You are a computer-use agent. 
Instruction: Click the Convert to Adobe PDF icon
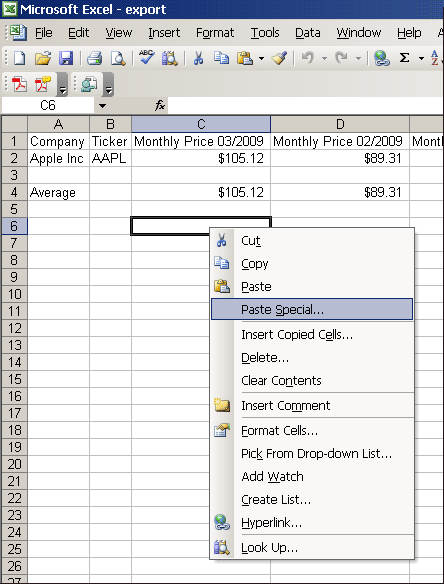click(19, 84)
